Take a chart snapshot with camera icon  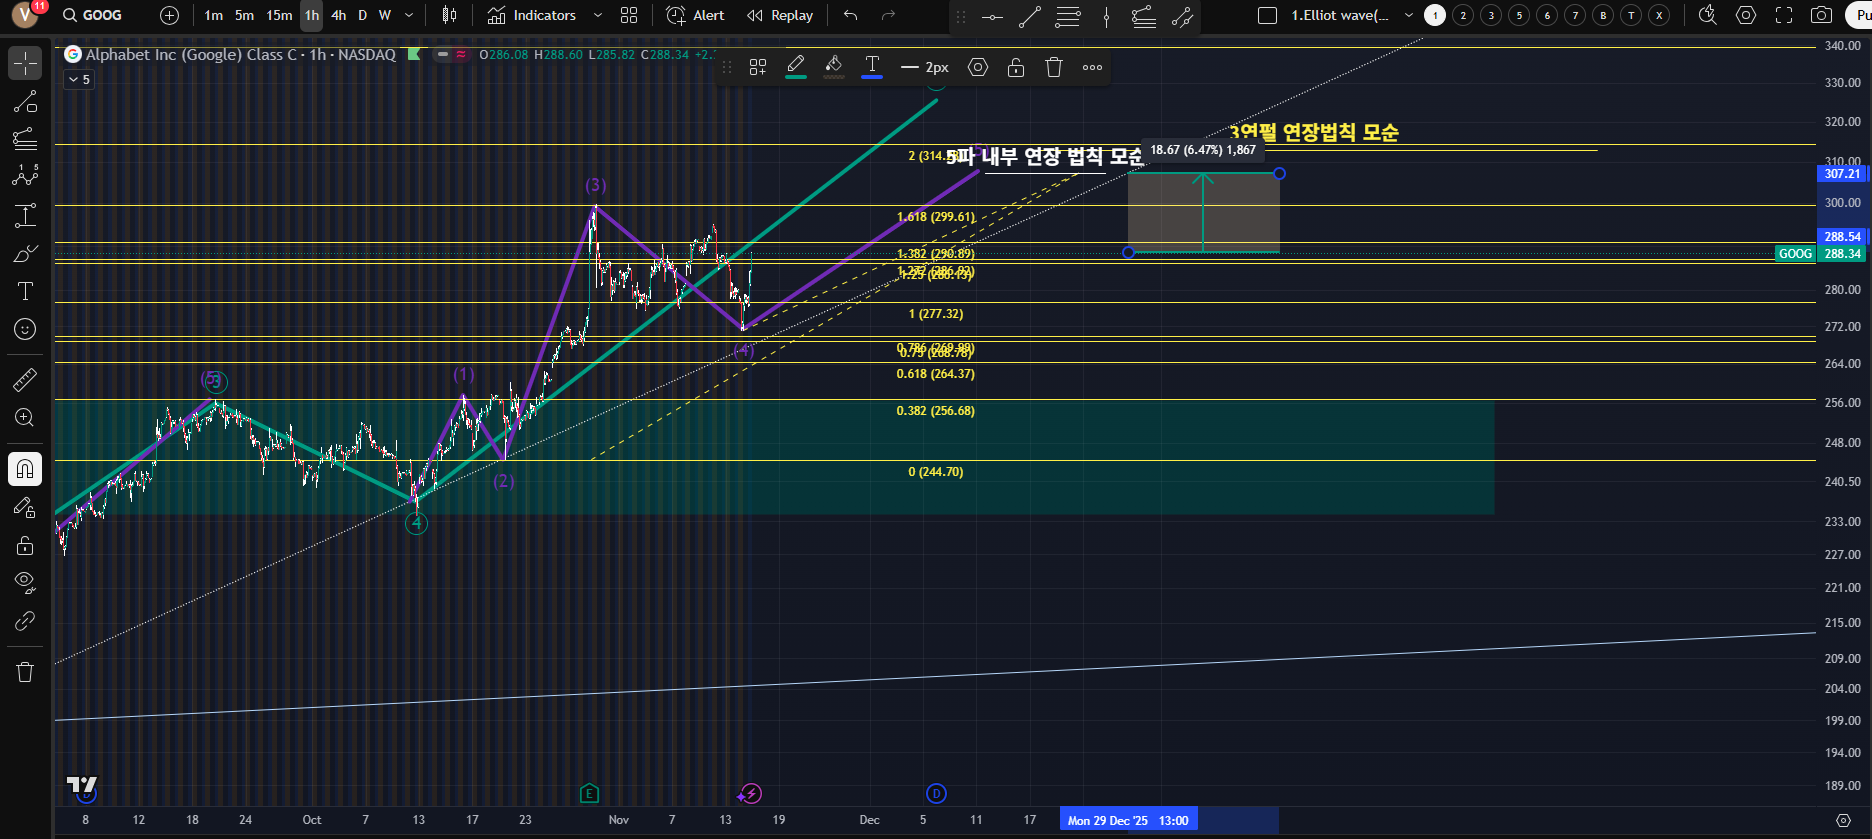1822,15
